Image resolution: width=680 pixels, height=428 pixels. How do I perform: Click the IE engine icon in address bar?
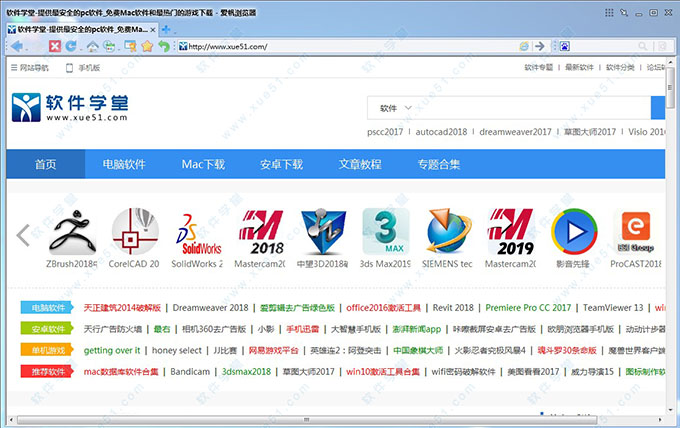[524, 46]
